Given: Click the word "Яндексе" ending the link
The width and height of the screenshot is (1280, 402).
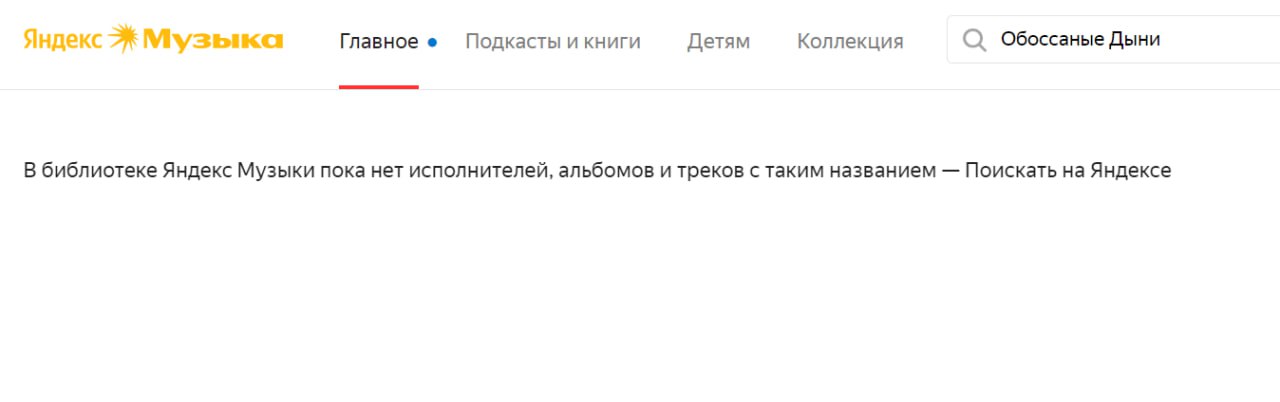Looking at the screenshot, I should click(x=1132, y=171).
